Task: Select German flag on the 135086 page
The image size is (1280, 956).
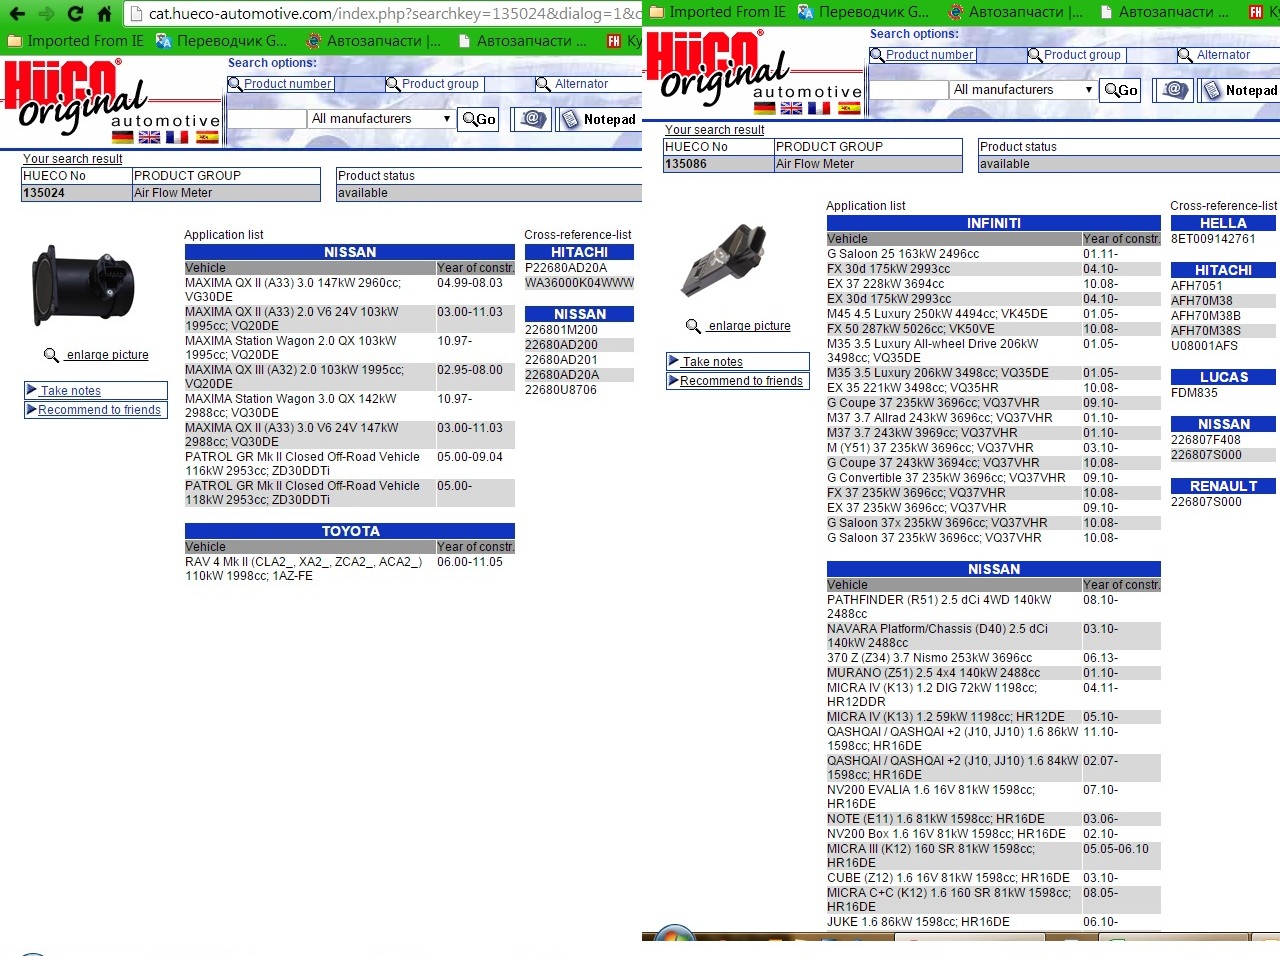Action: pos(765,109)
